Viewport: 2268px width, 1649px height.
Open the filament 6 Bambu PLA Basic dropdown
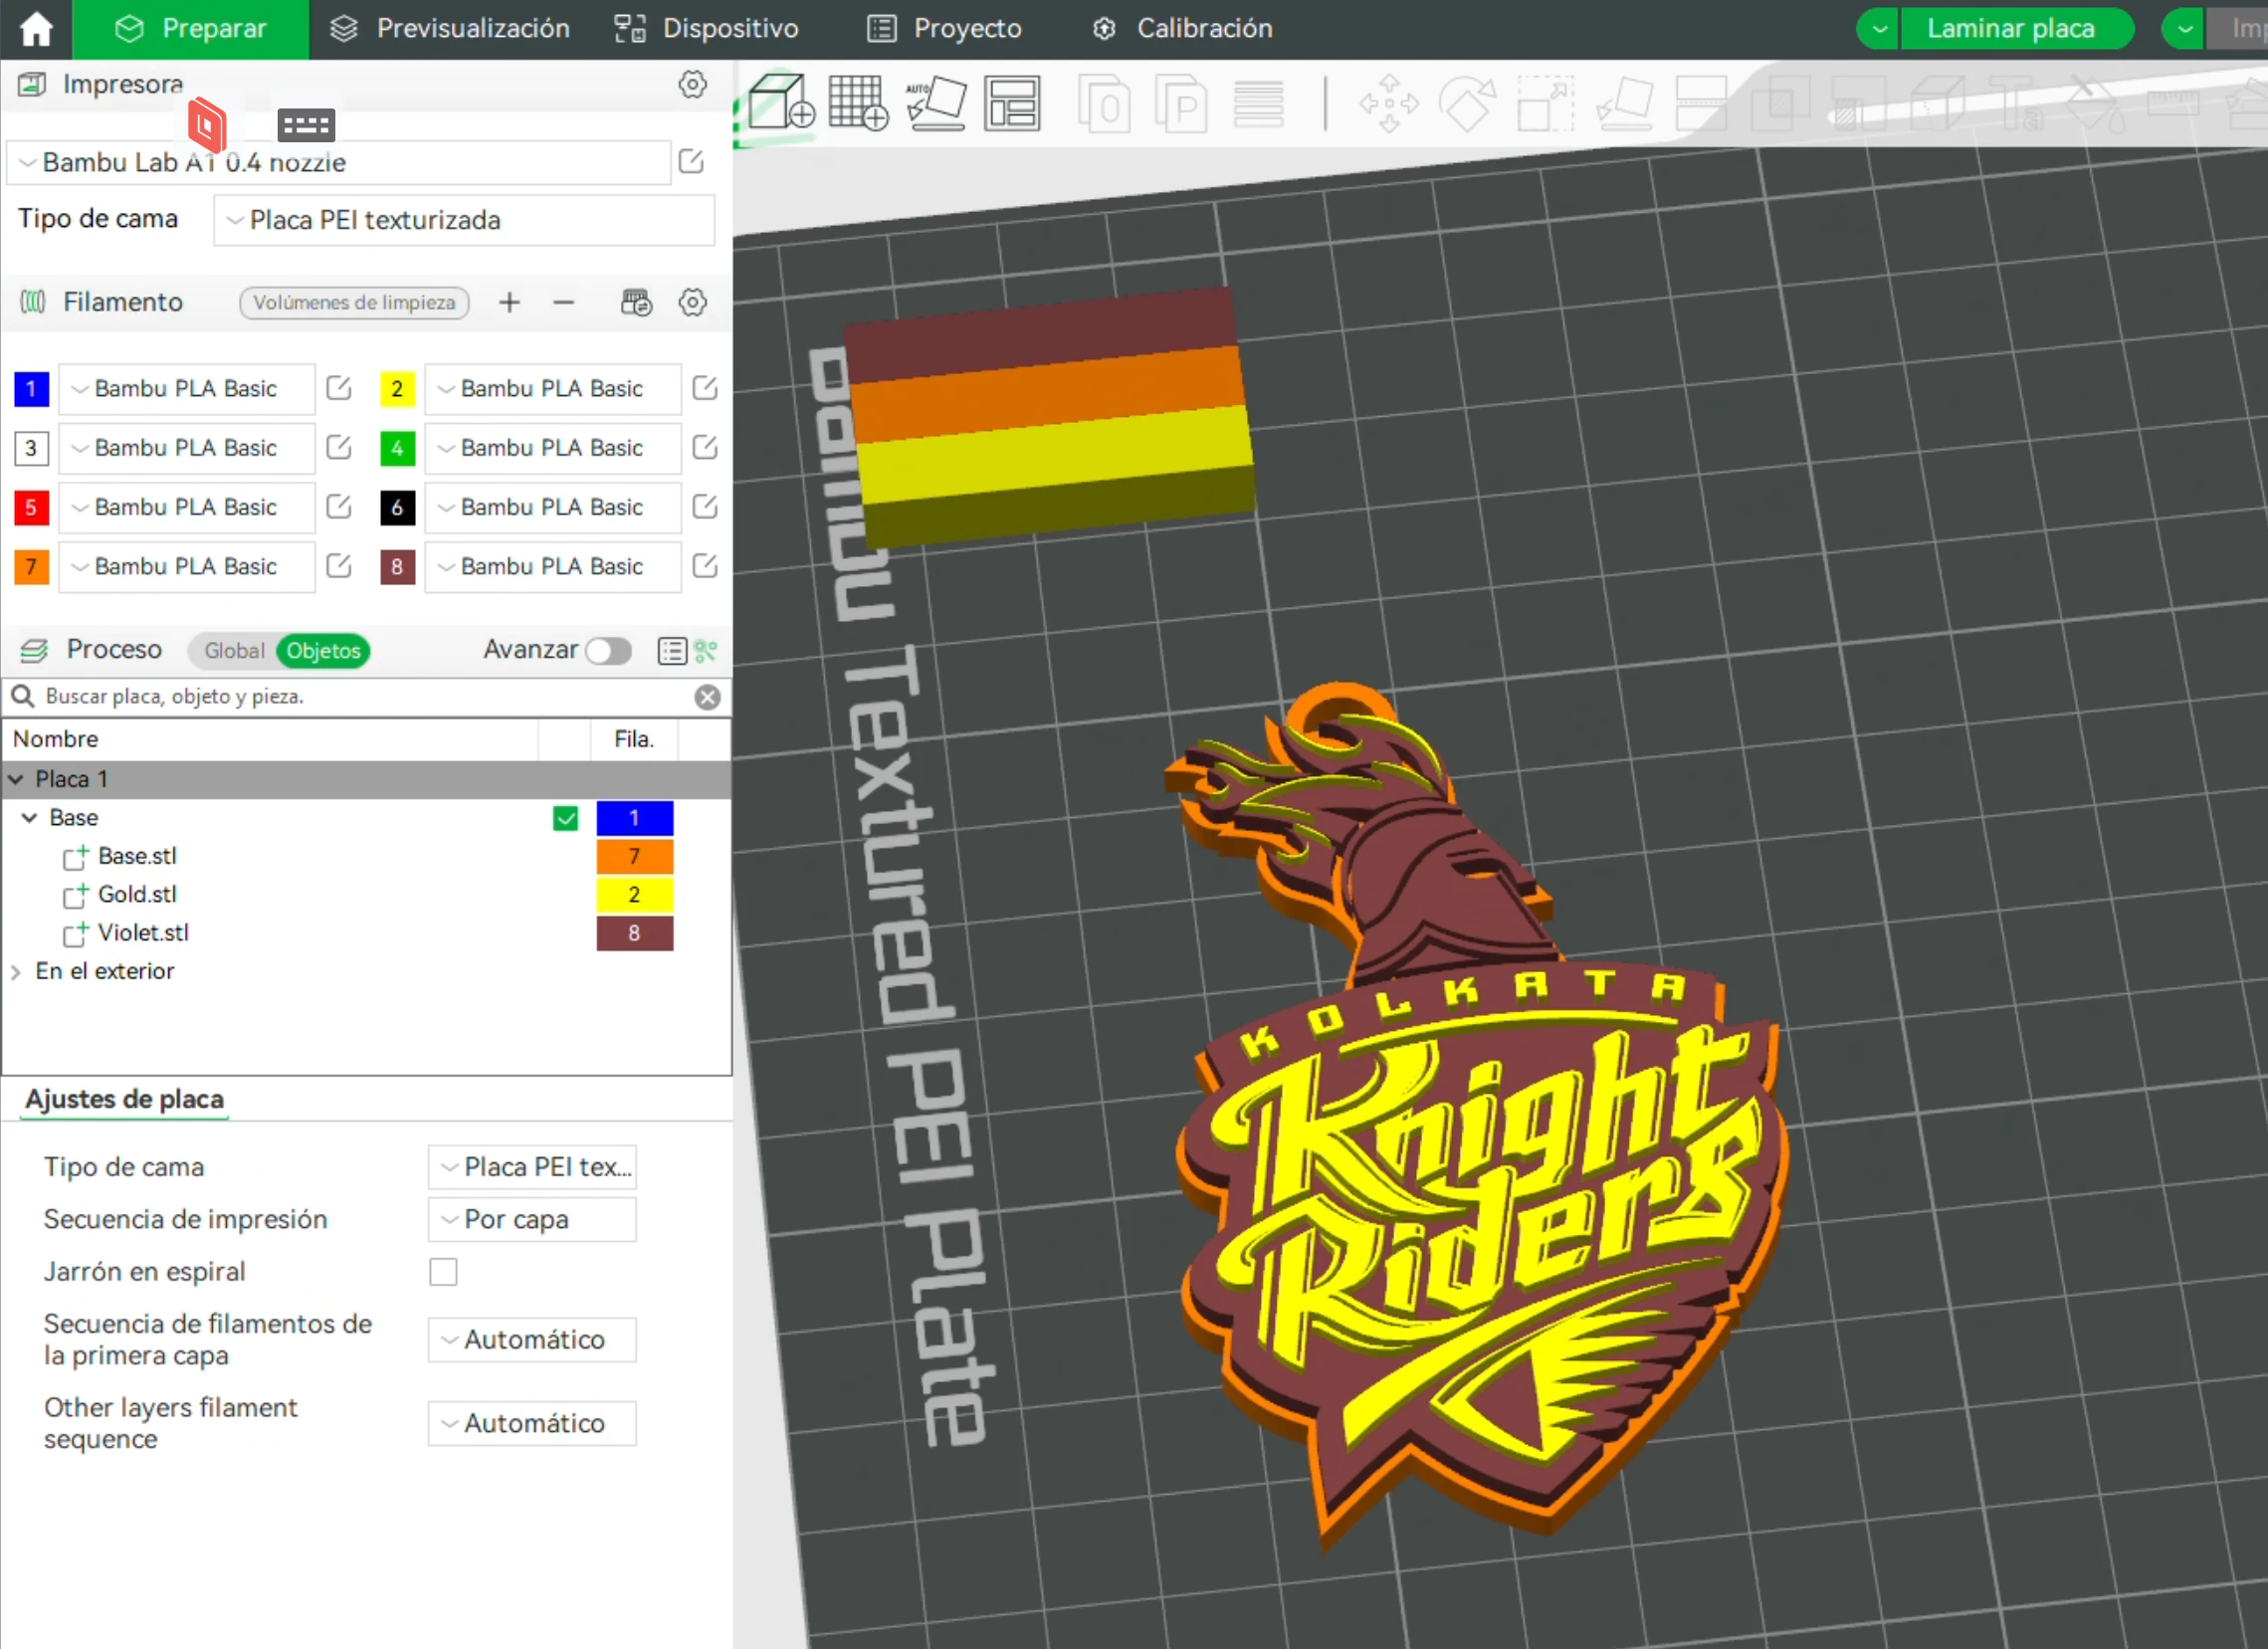coord(553,507)
